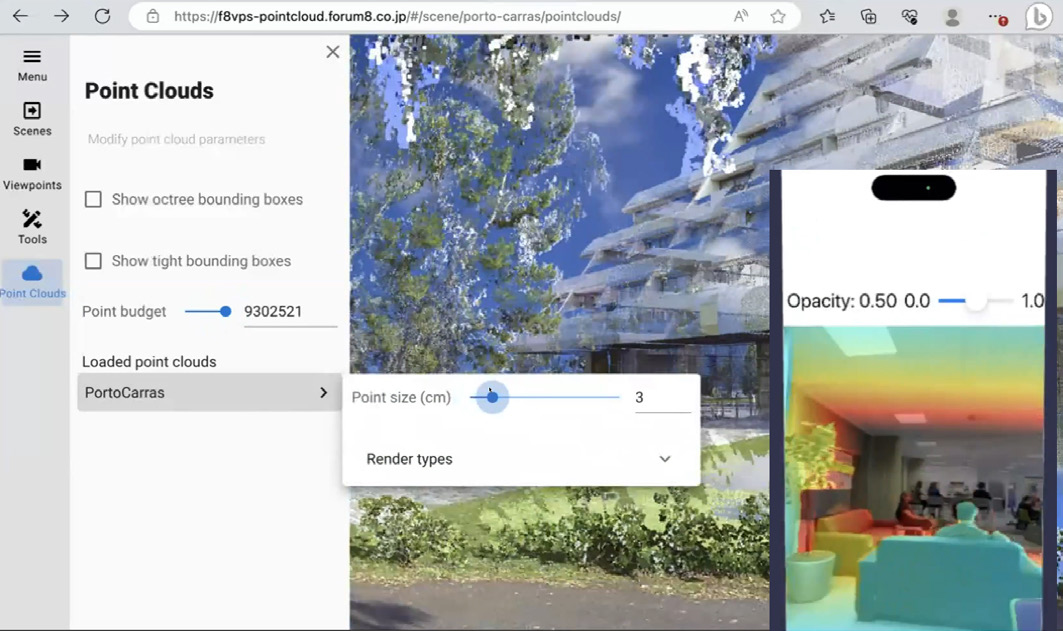Click the Loaded point clouds heading

click(149, 362)
